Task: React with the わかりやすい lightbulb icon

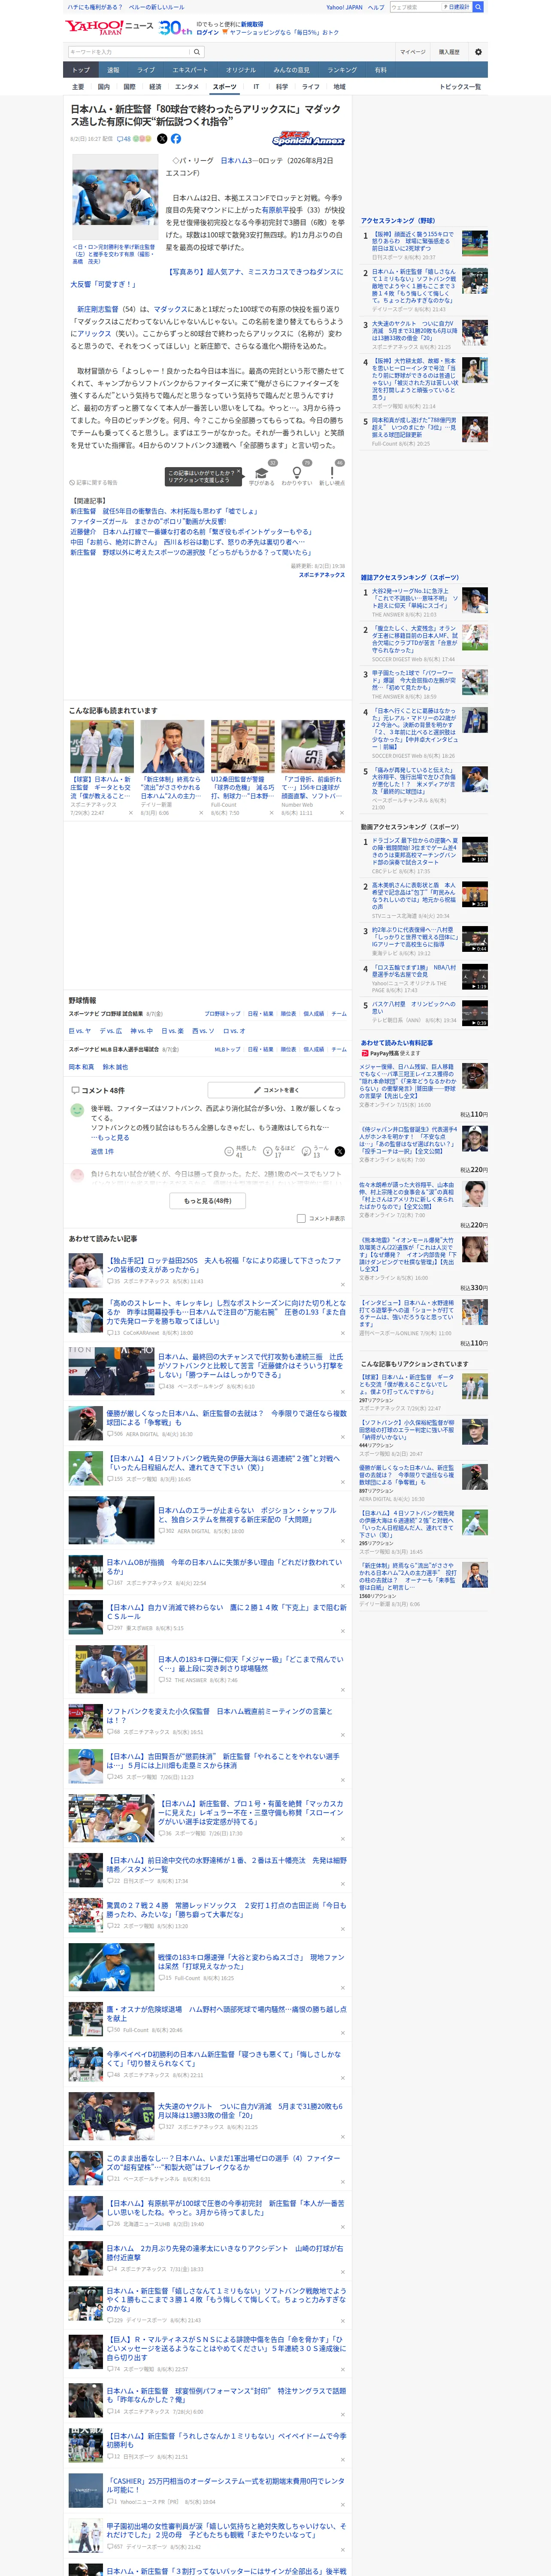Action: coord(296,473)
